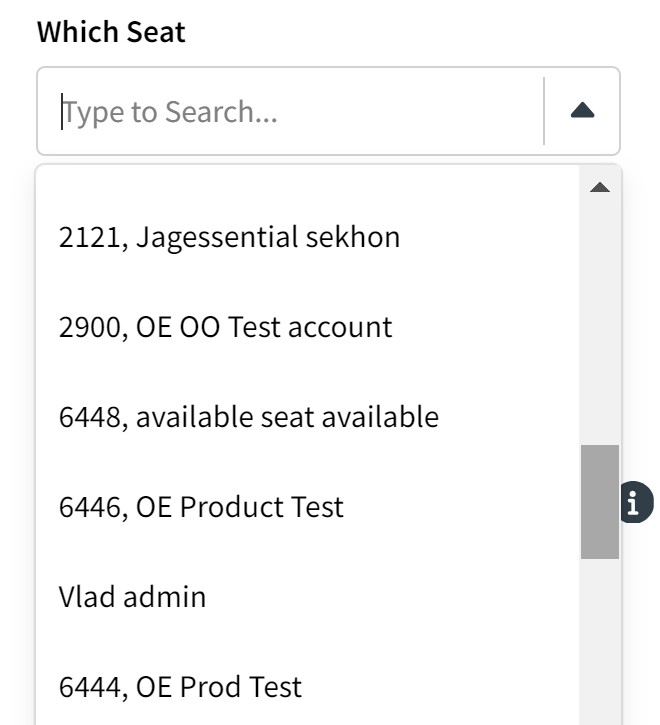This screenshot has width=660, height=725.
Task: Pick 6448, available seat available
Action: tap(248, 416)
